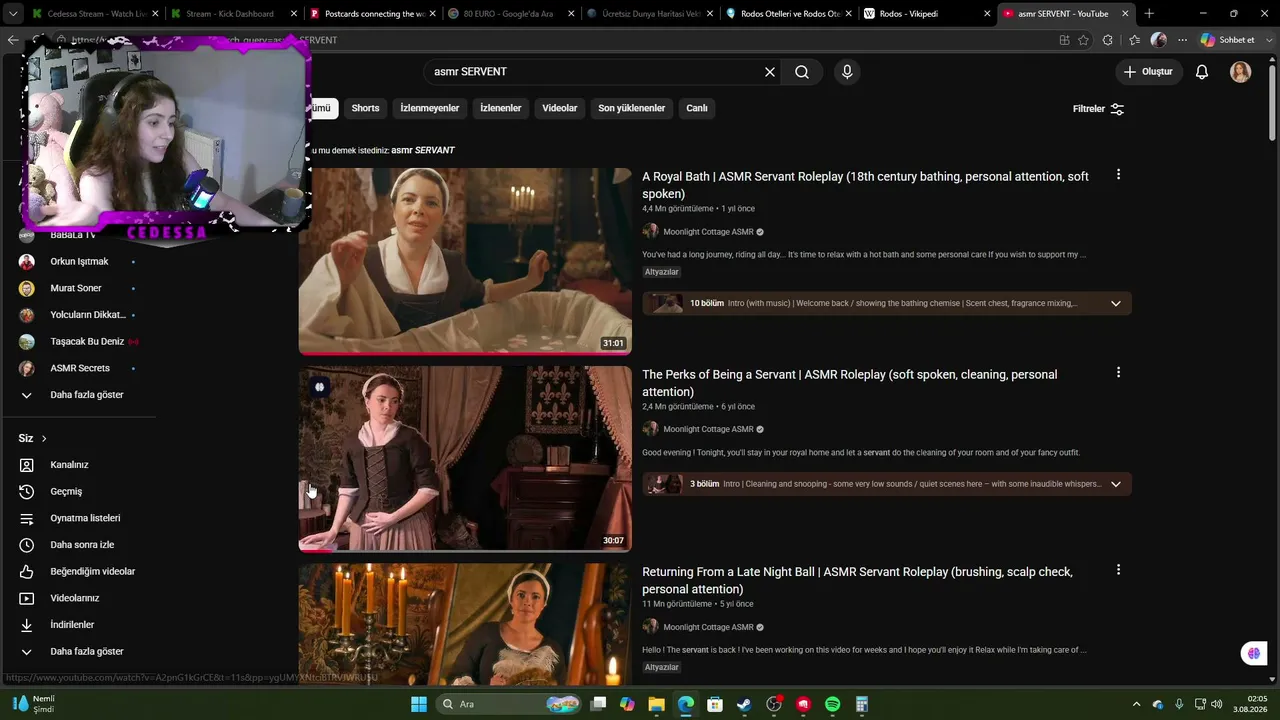Open a new browser tab with the plus
Viewport: 1280px width, 720px height.
coord(1149,14)
